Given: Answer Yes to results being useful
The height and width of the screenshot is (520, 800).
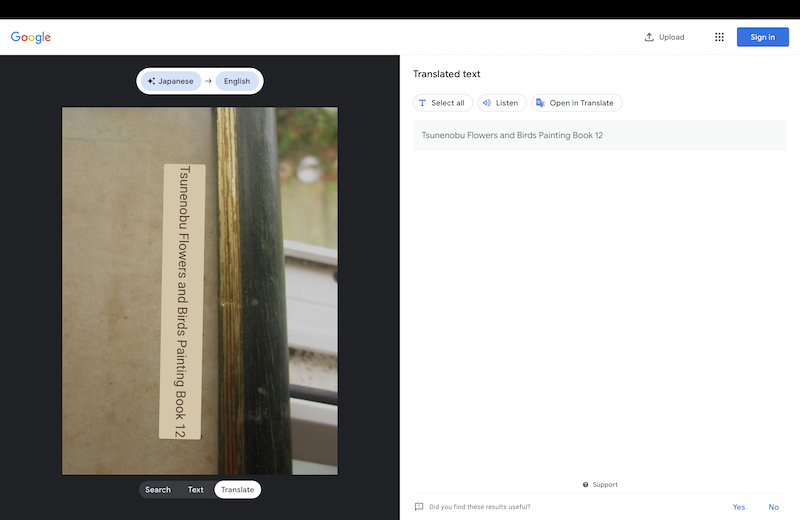Looking at the screenshot, I should tap(738, 507).
